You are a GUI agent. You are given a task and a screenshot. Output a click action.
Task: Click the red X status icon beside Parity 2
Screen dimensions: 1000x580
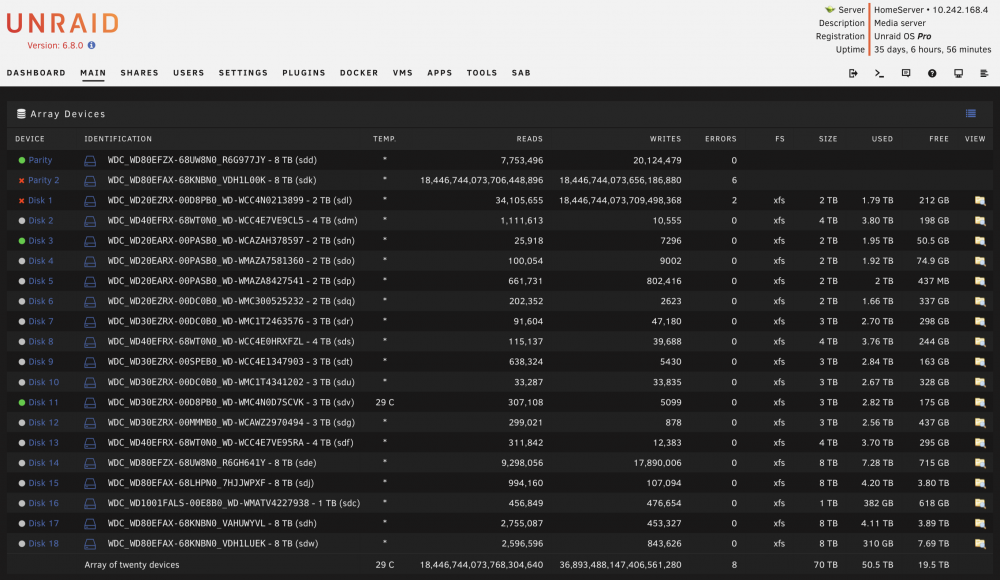tap(22, 181)
